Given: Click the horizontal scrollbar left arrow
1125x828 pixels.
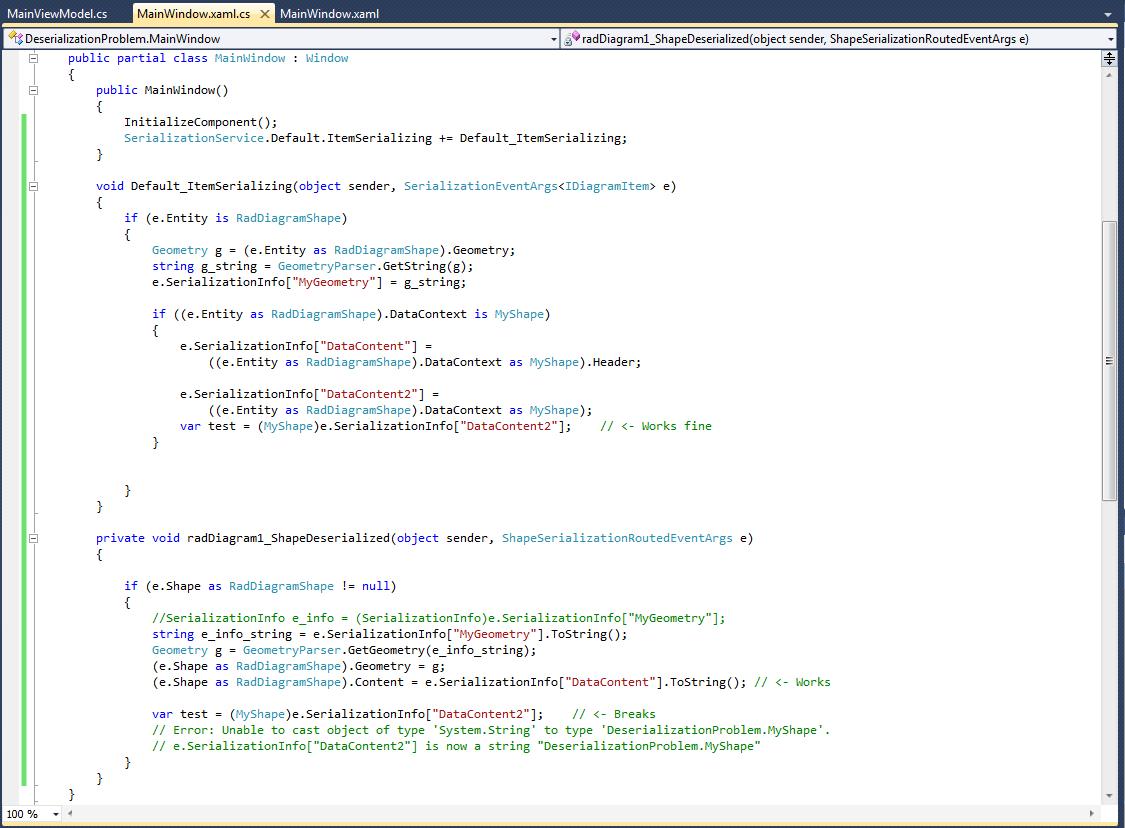Looking at the screenshot, I should [70, 814].
